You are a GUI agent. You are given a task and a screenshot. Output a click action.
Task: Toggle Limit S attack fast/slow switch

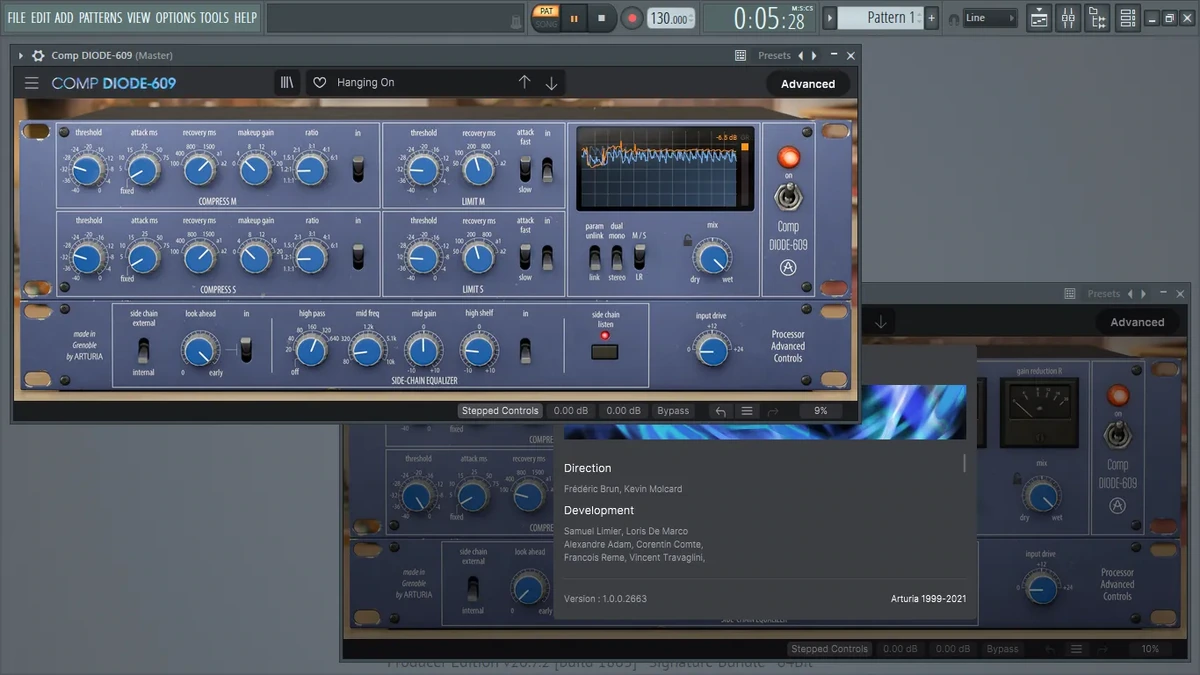524,257
